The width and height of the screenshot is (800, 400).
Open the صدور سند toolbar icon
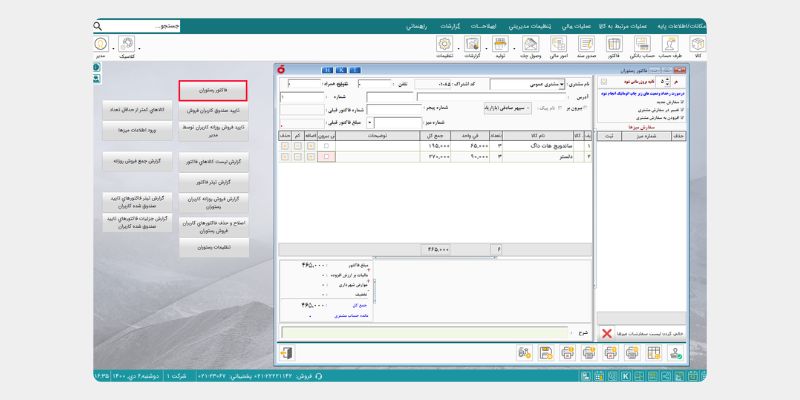click(x=586, y=44)
